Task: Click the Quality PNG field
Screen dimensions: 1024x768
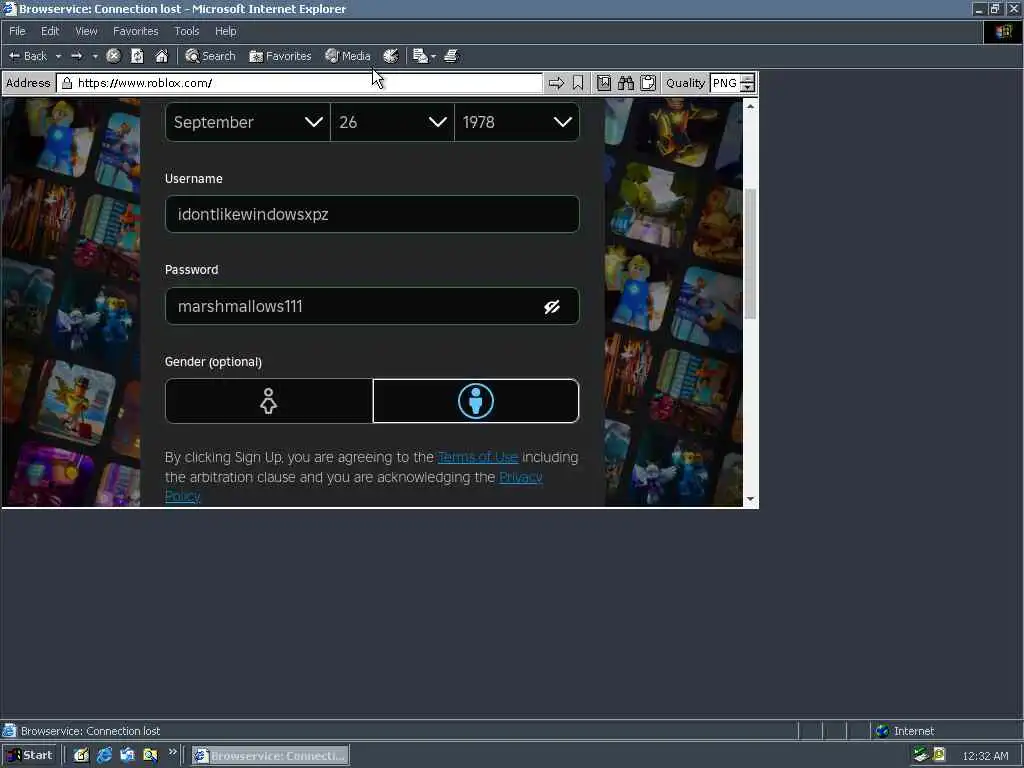Action: pos(725,83)
